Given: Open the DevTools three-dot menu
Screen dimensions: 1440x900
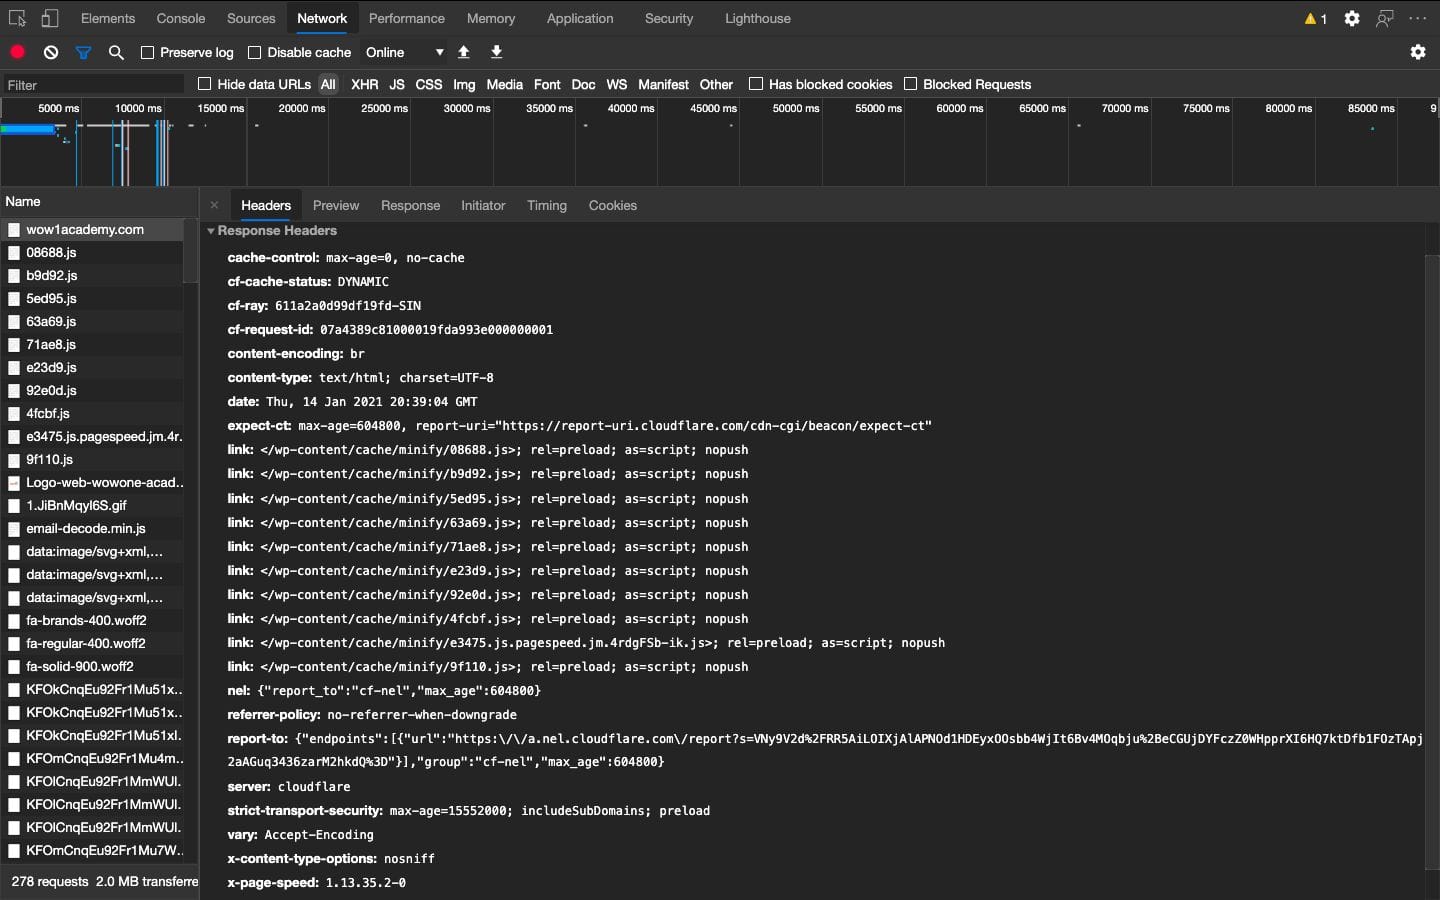Looking at the screenshot, I should click(x=1419, y=18).
